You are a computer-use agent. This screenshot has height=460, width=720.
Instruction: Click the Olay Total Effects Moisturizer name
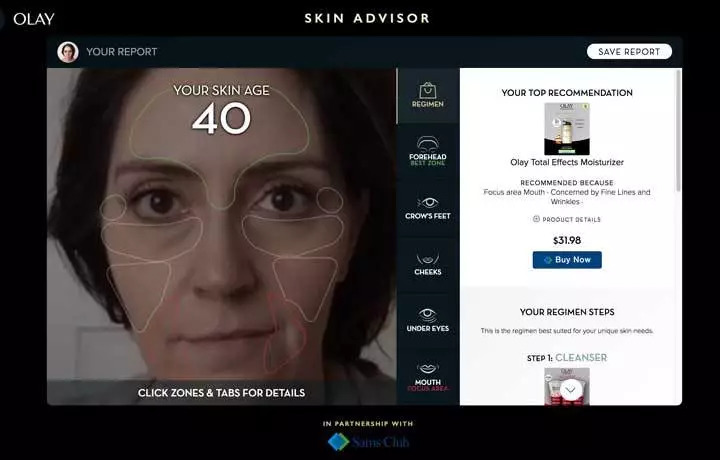coord(567,162)
